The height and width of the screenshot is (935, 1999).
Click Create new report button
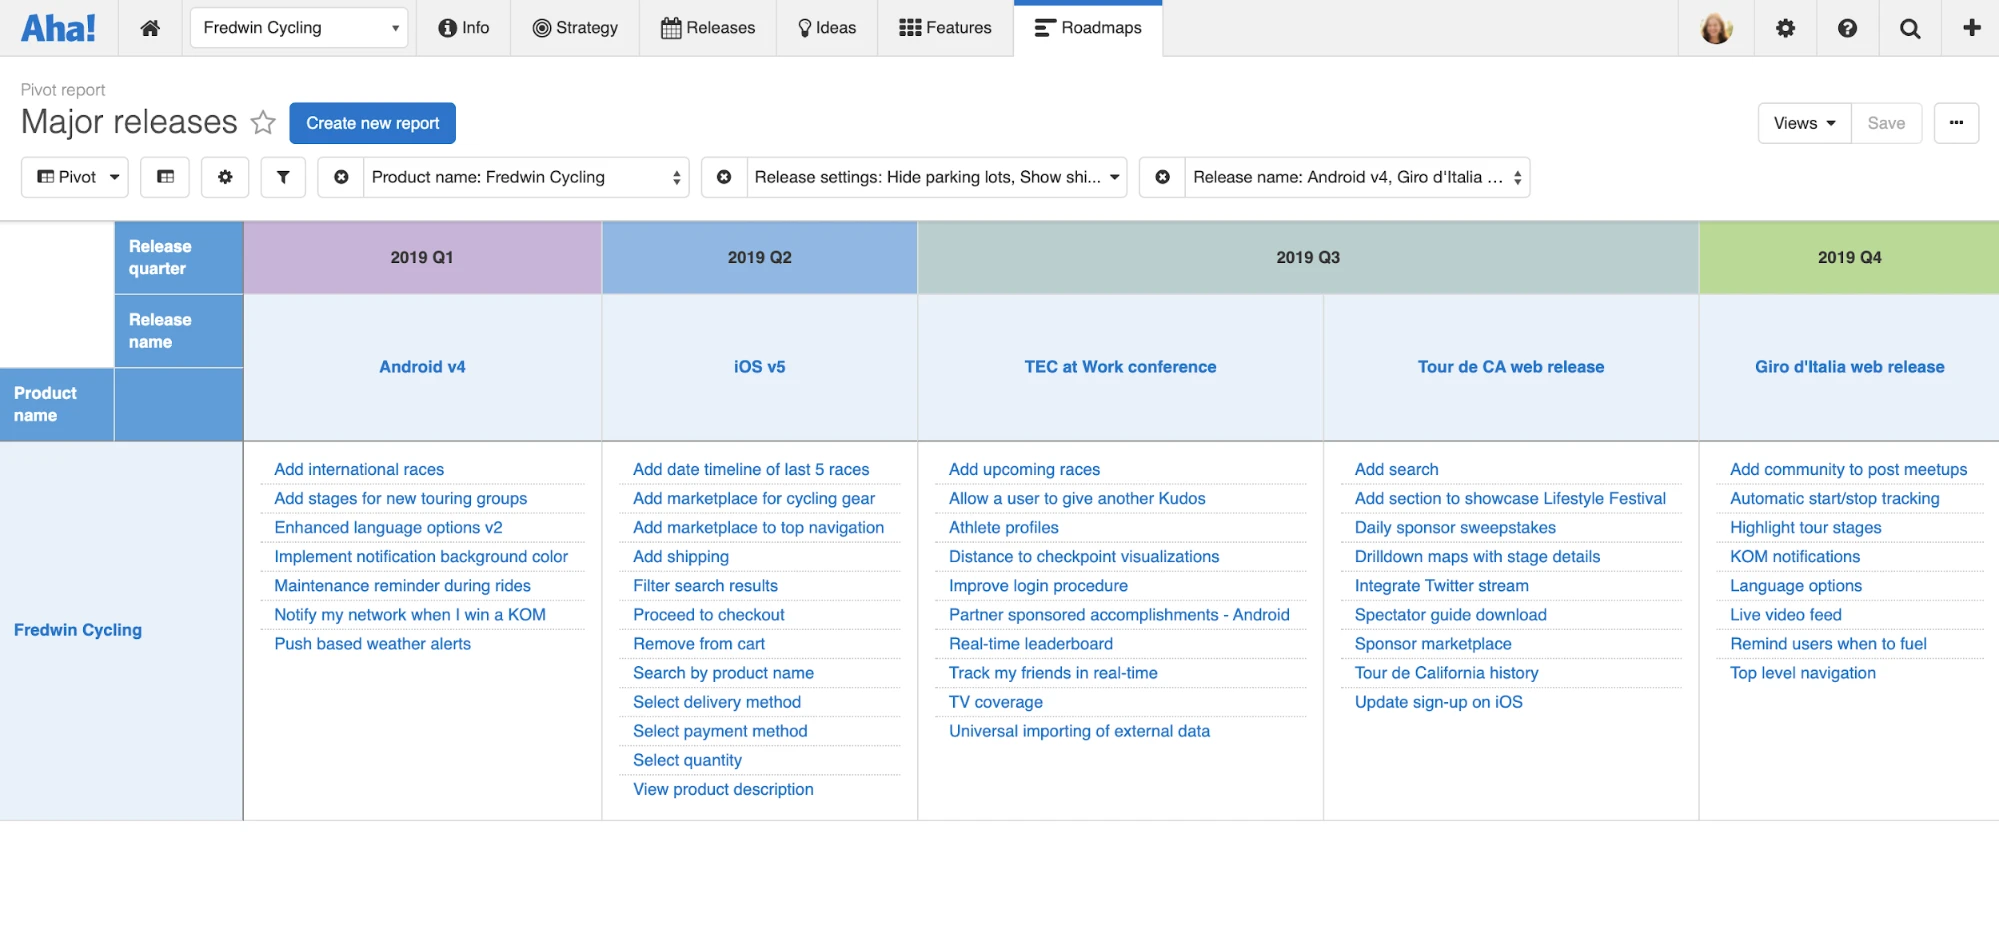pyautogui.click(x=372, y=123)
